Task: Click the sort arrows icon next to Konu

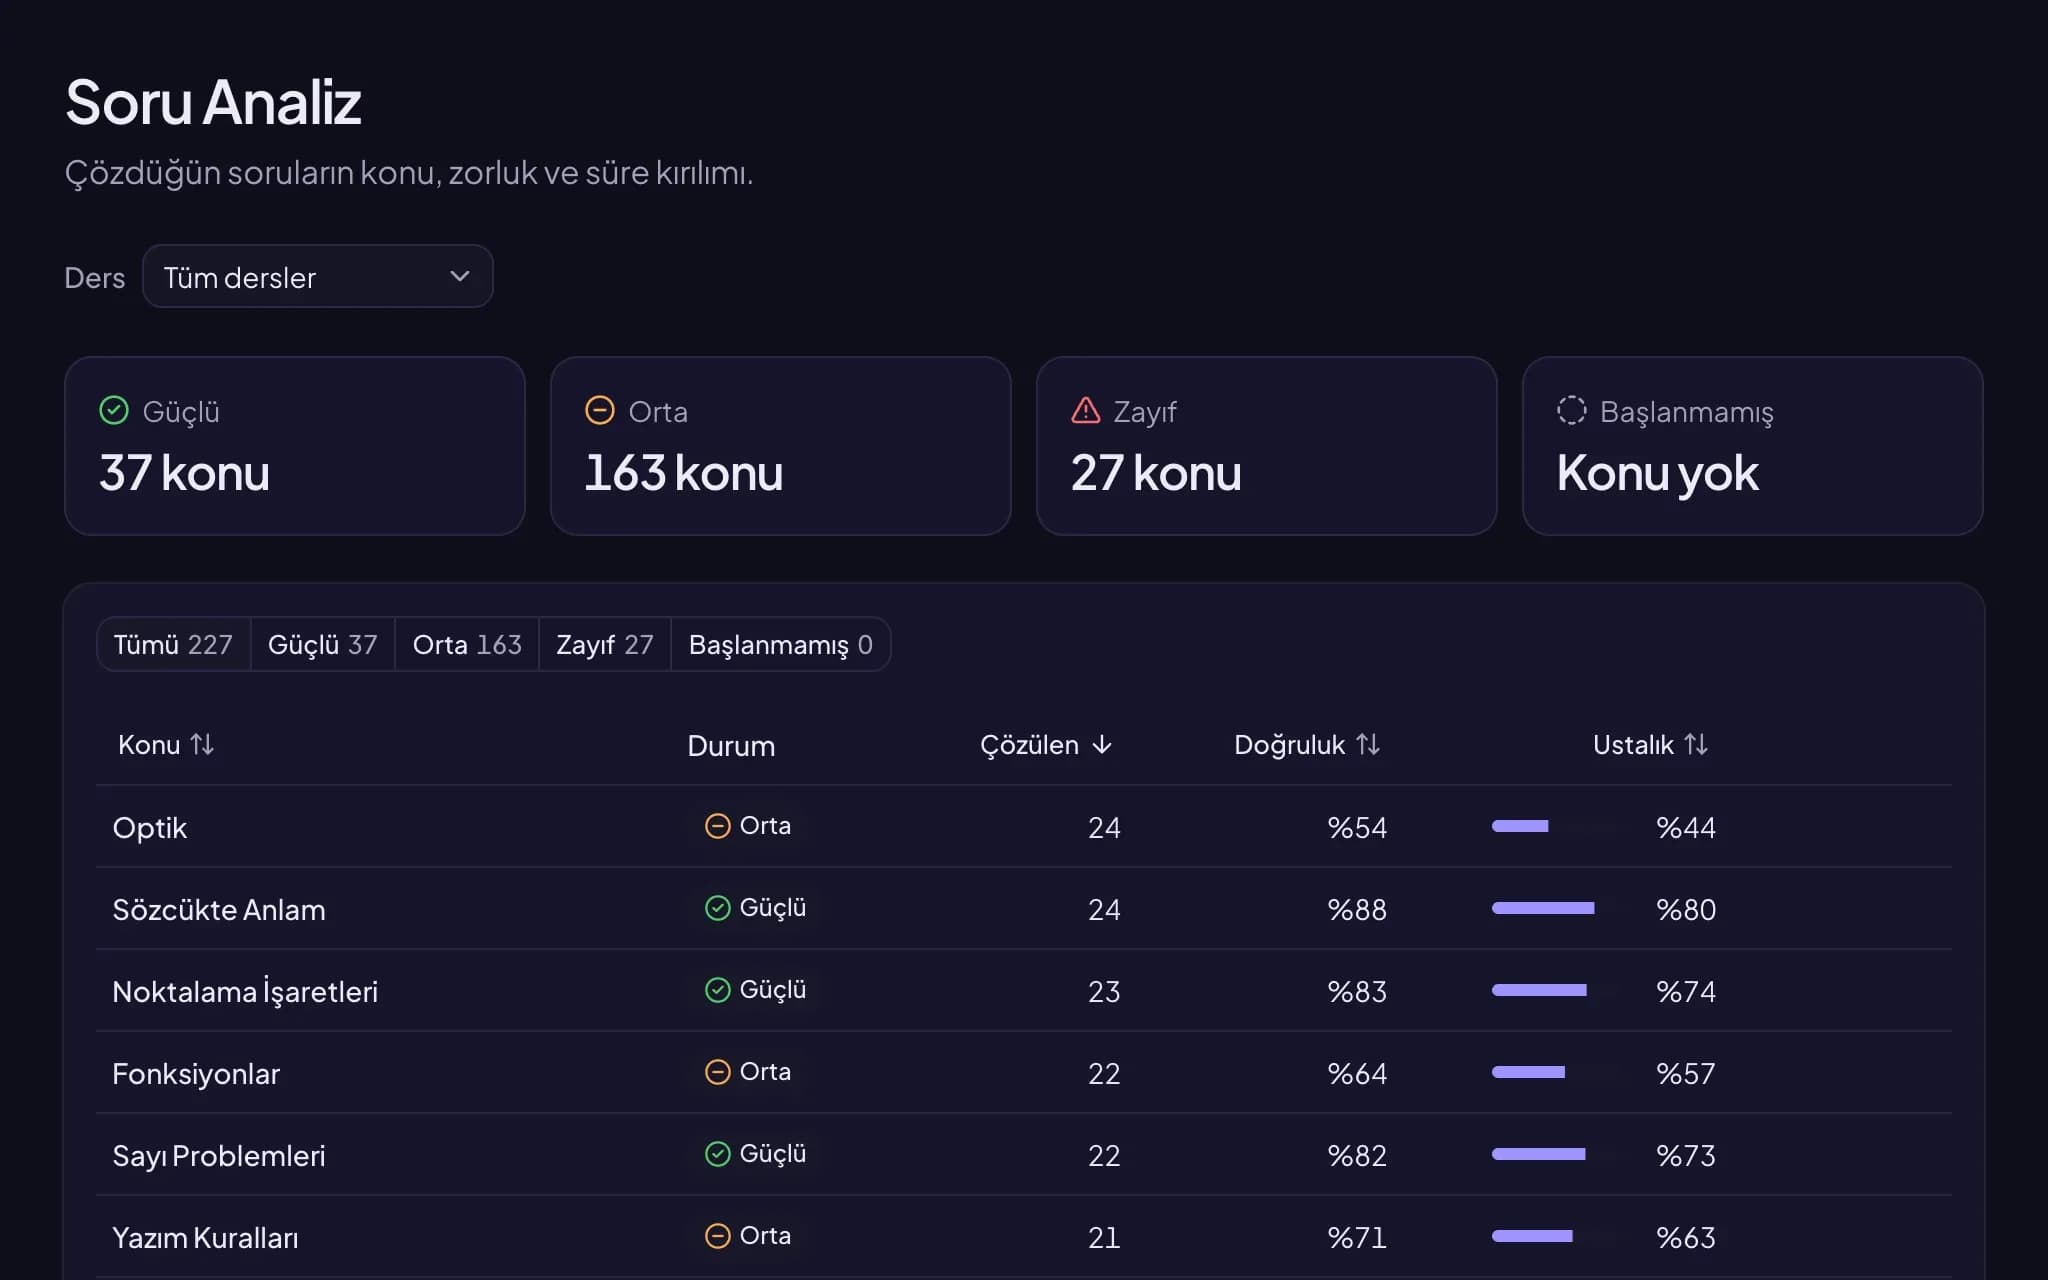Action: click(x=202, y=744)
